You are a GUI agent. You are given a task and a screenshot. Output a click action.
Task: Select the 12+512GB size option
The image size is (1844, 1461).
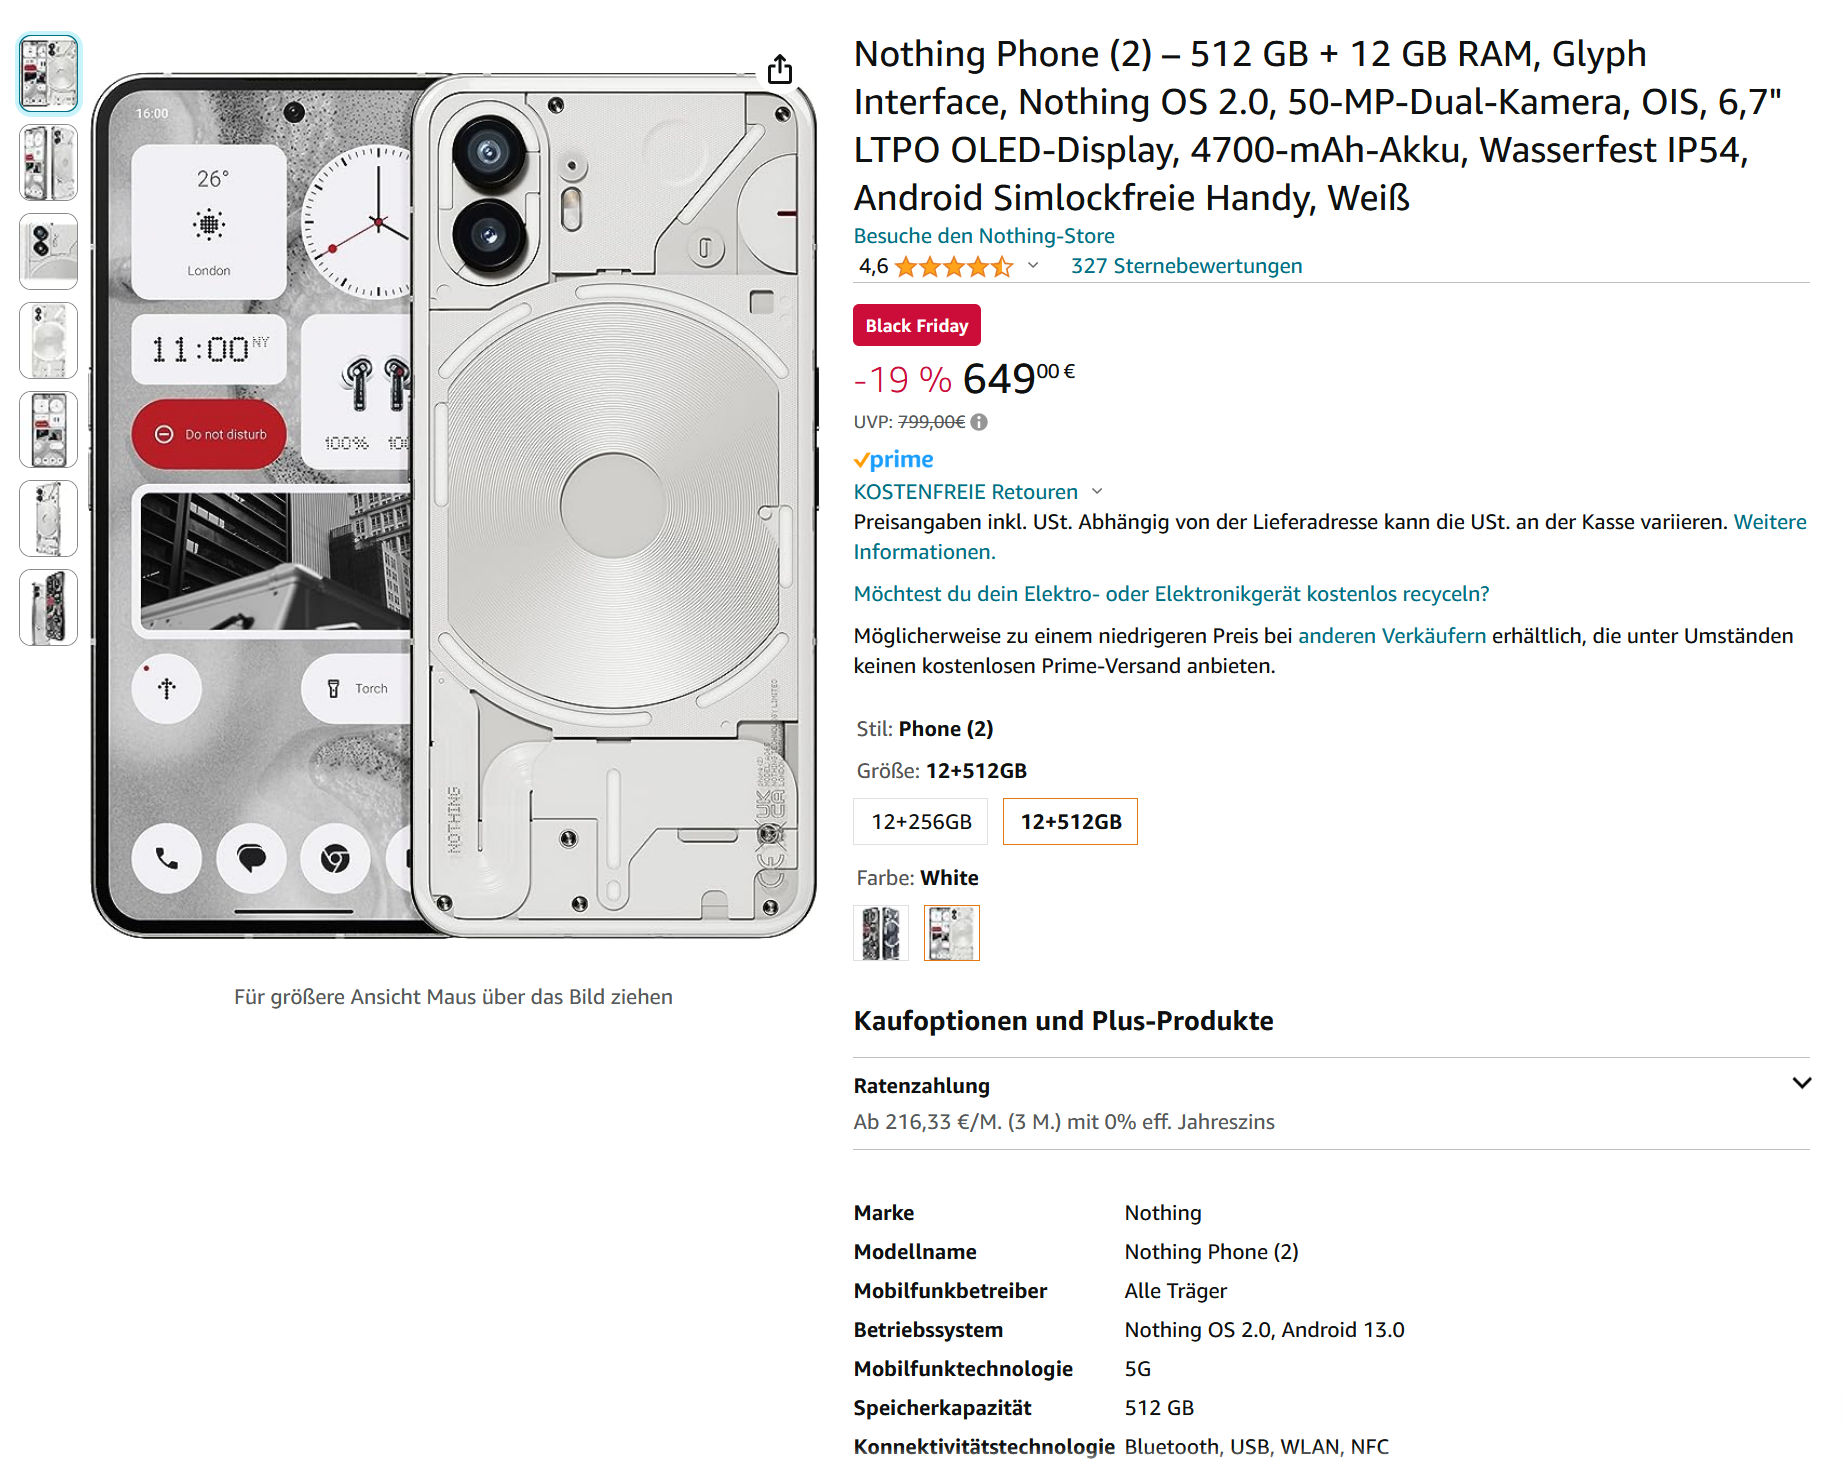(x=1070, y=822)
